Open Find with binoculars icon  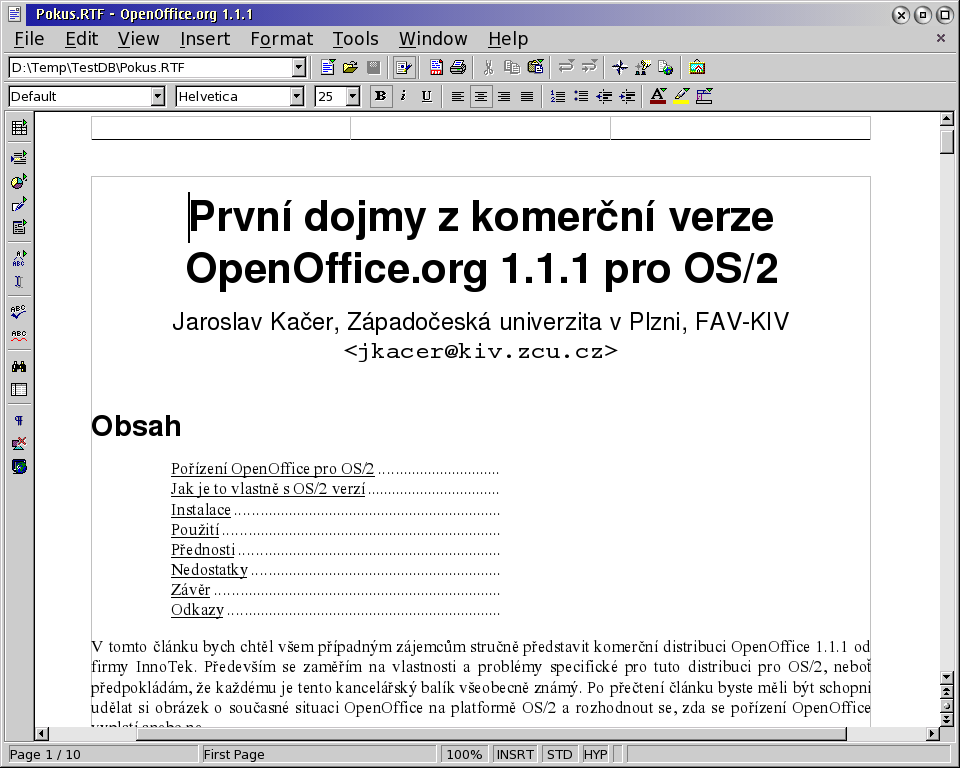click(19, 366)
